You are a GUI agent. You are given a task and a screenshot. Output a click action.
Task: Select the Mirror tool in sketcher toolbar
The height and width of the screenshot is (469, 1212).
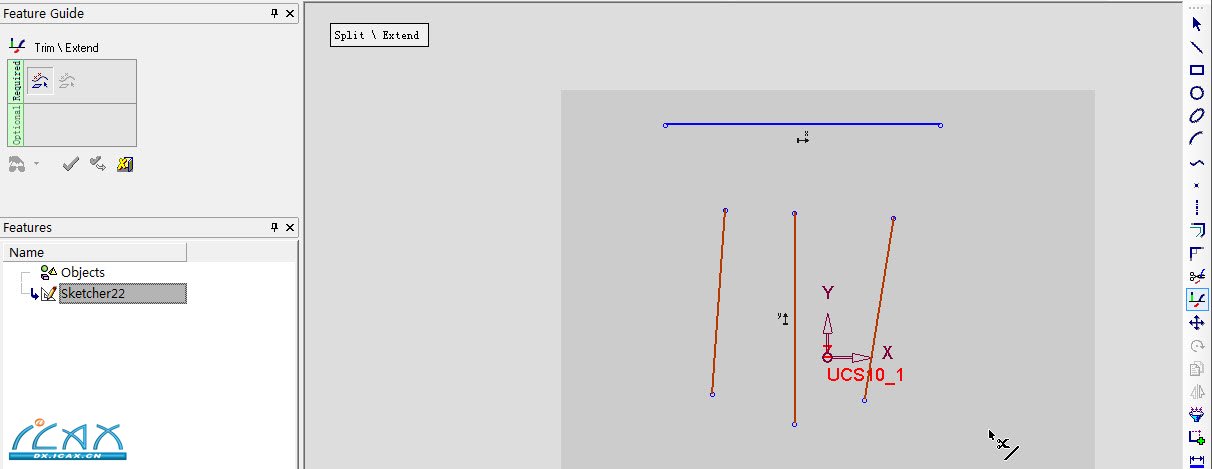1196,392
